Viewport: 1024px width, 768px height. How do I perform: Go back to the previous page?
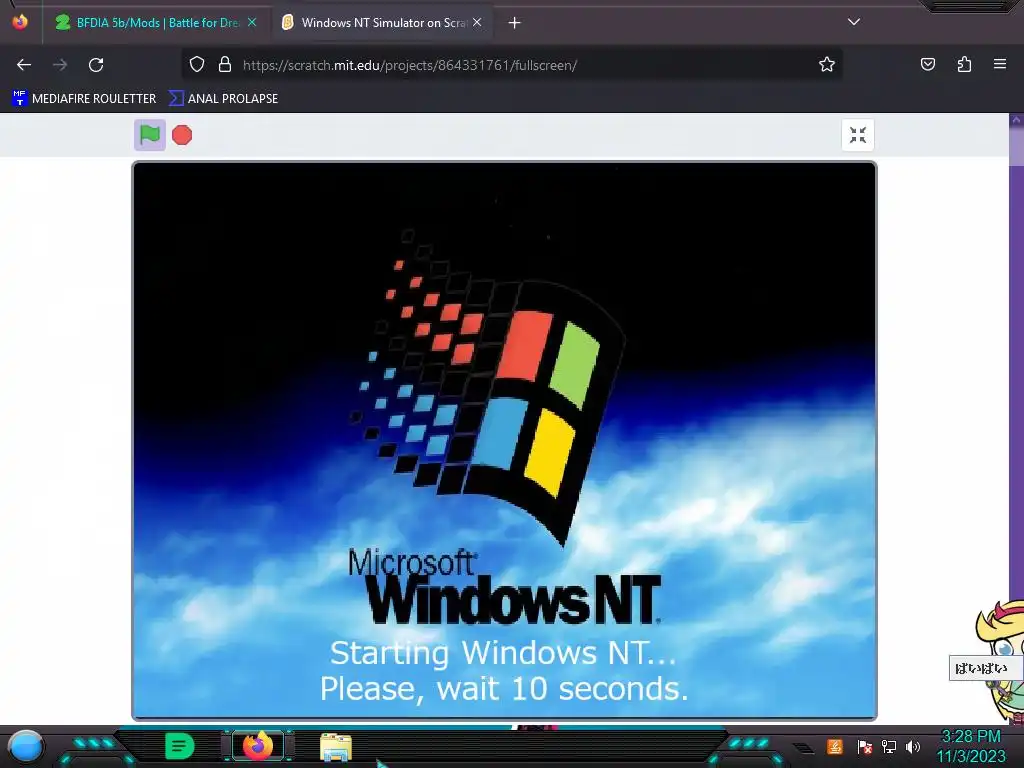pyautogui.click(x=24, y=65)
